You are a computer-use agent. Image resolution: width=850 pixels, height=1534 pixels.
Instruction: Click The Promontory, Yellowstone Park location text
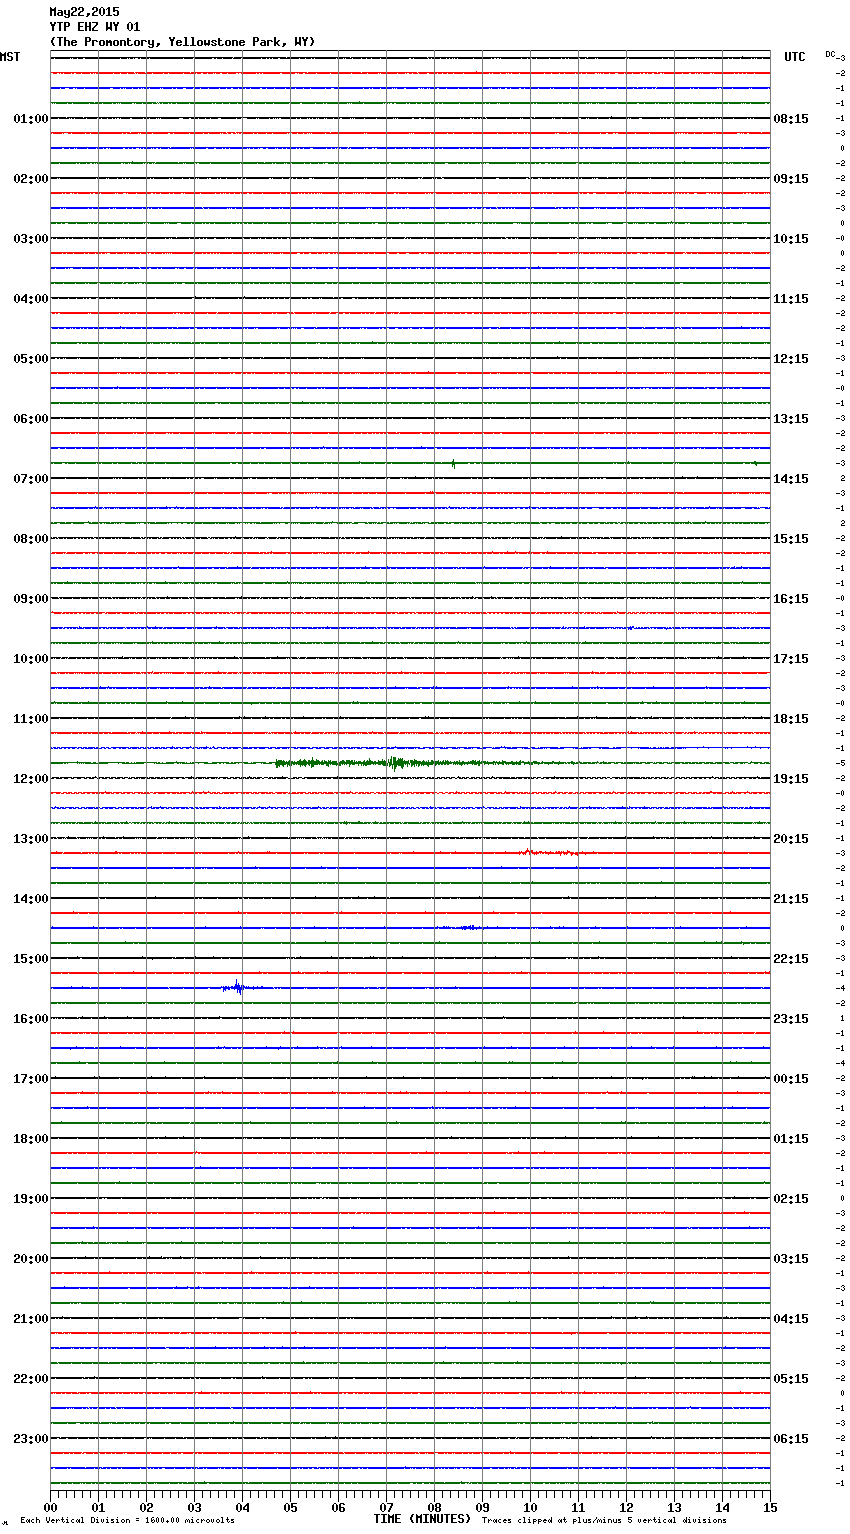pyautogui.click(x=182, y=42)
